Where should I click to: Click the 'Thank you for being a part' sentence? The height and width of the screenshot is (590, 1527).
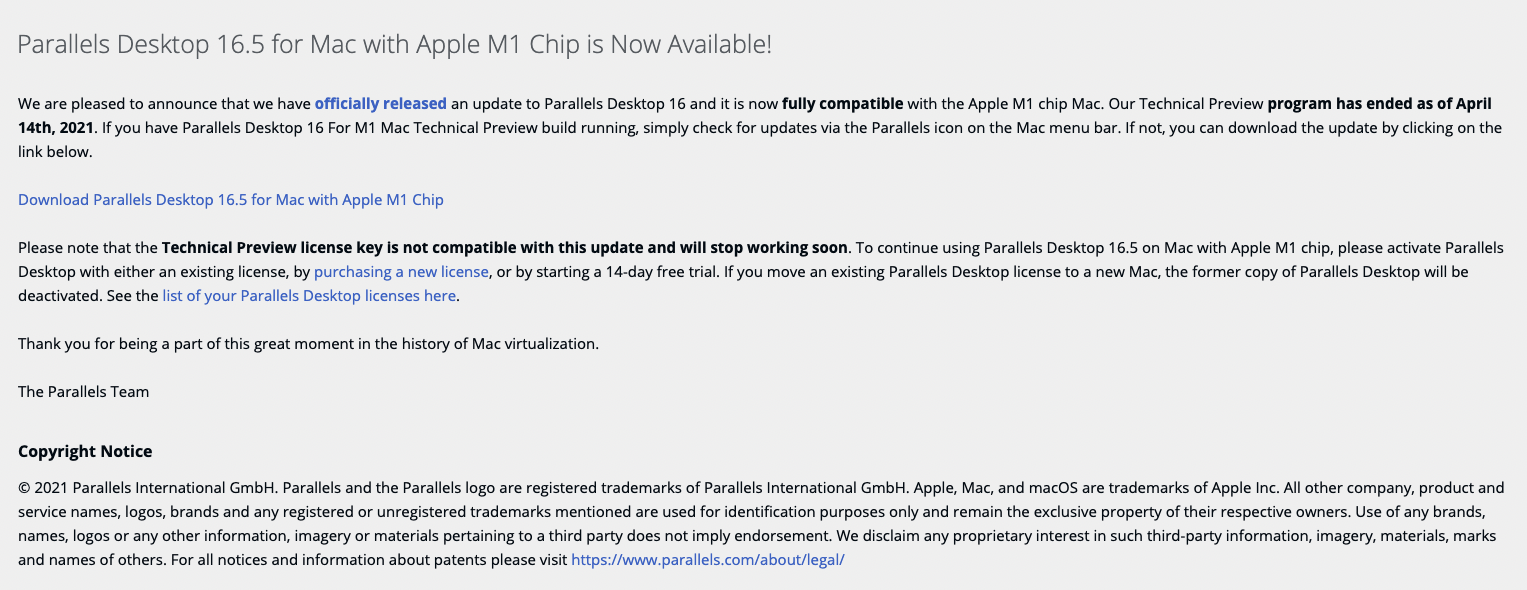tap(308, 343)
